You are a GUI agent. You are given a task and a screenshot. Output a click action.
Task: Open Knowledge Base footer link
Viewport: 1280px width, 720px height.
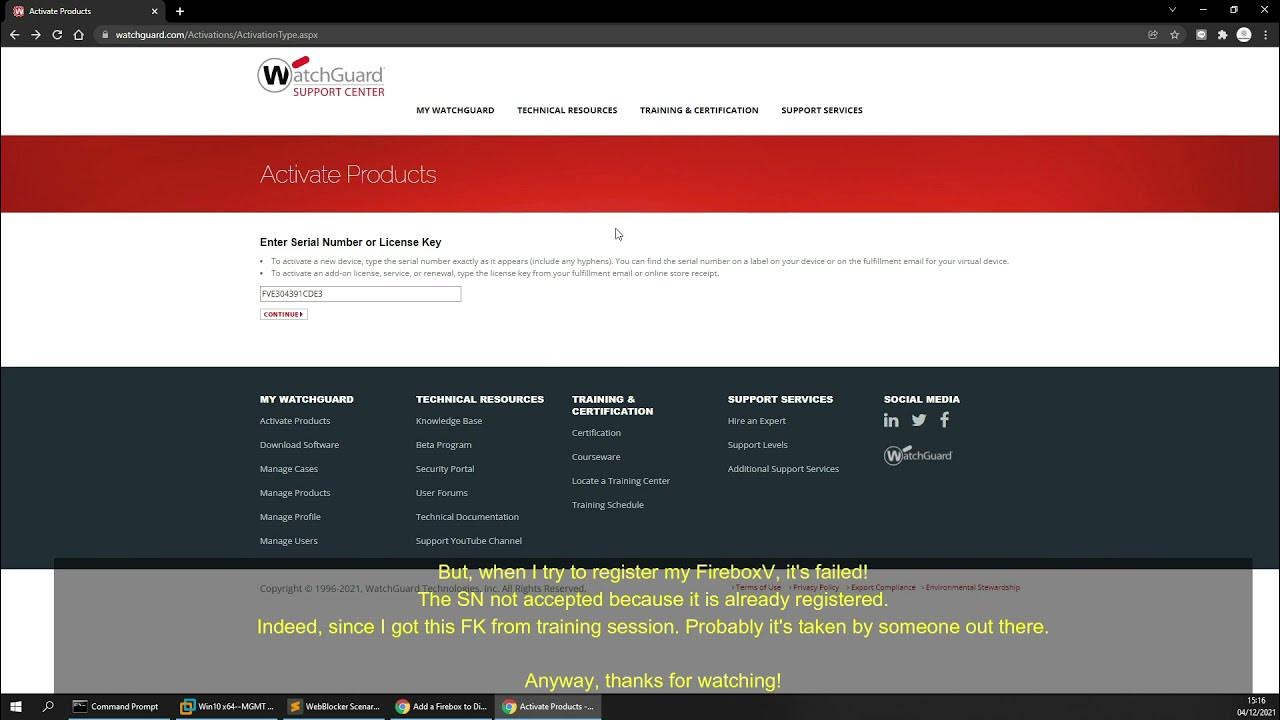point(449,421)
